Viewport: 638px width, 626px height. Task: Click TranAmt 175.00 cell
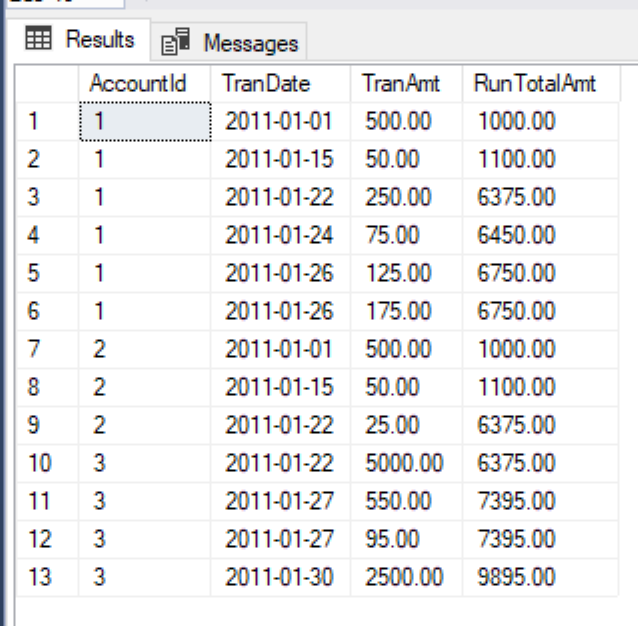406,312
